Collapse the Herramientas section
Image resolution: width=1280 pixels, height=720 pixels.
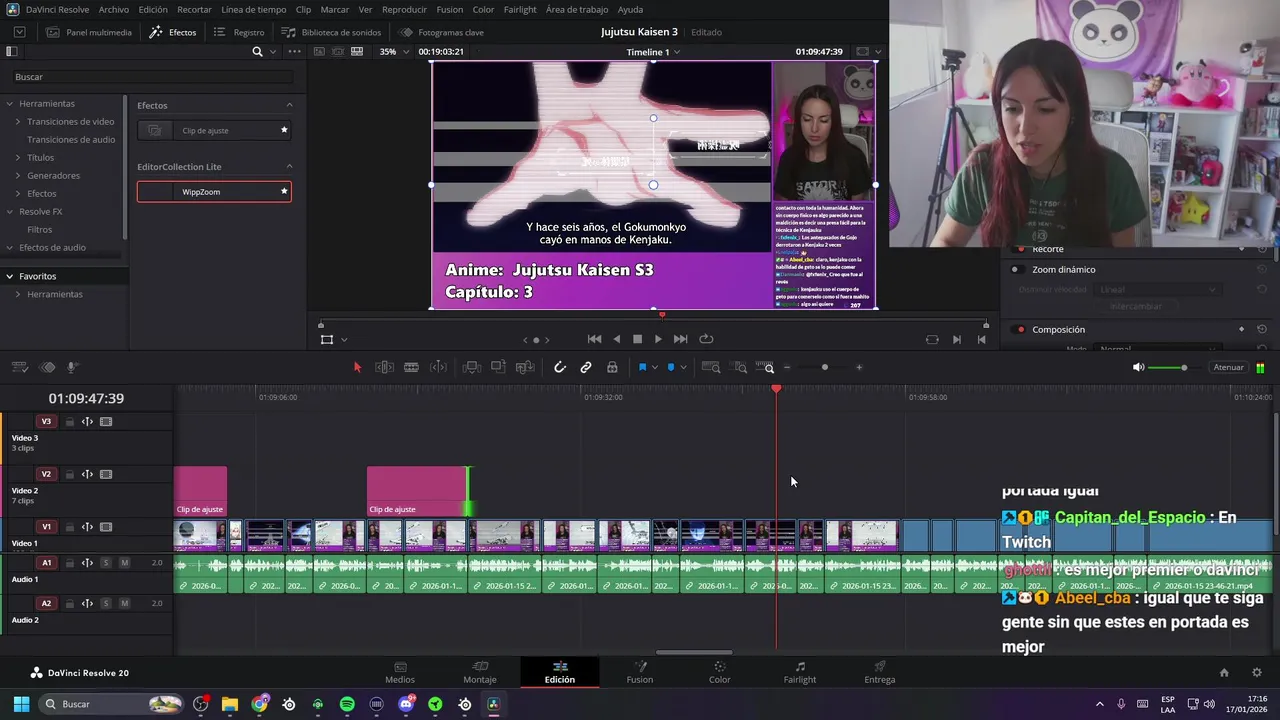click(9, 103)
